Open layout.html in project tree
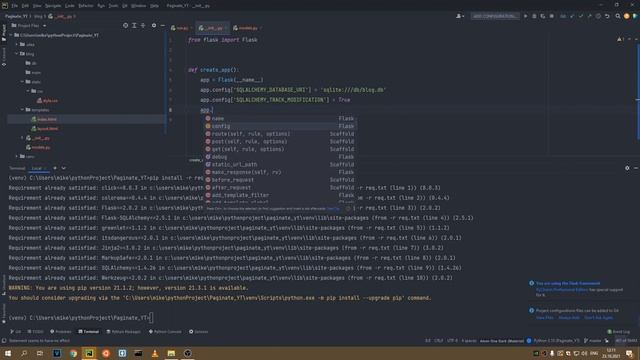Screen dimensions: 640x360 (x=47, y=129)
